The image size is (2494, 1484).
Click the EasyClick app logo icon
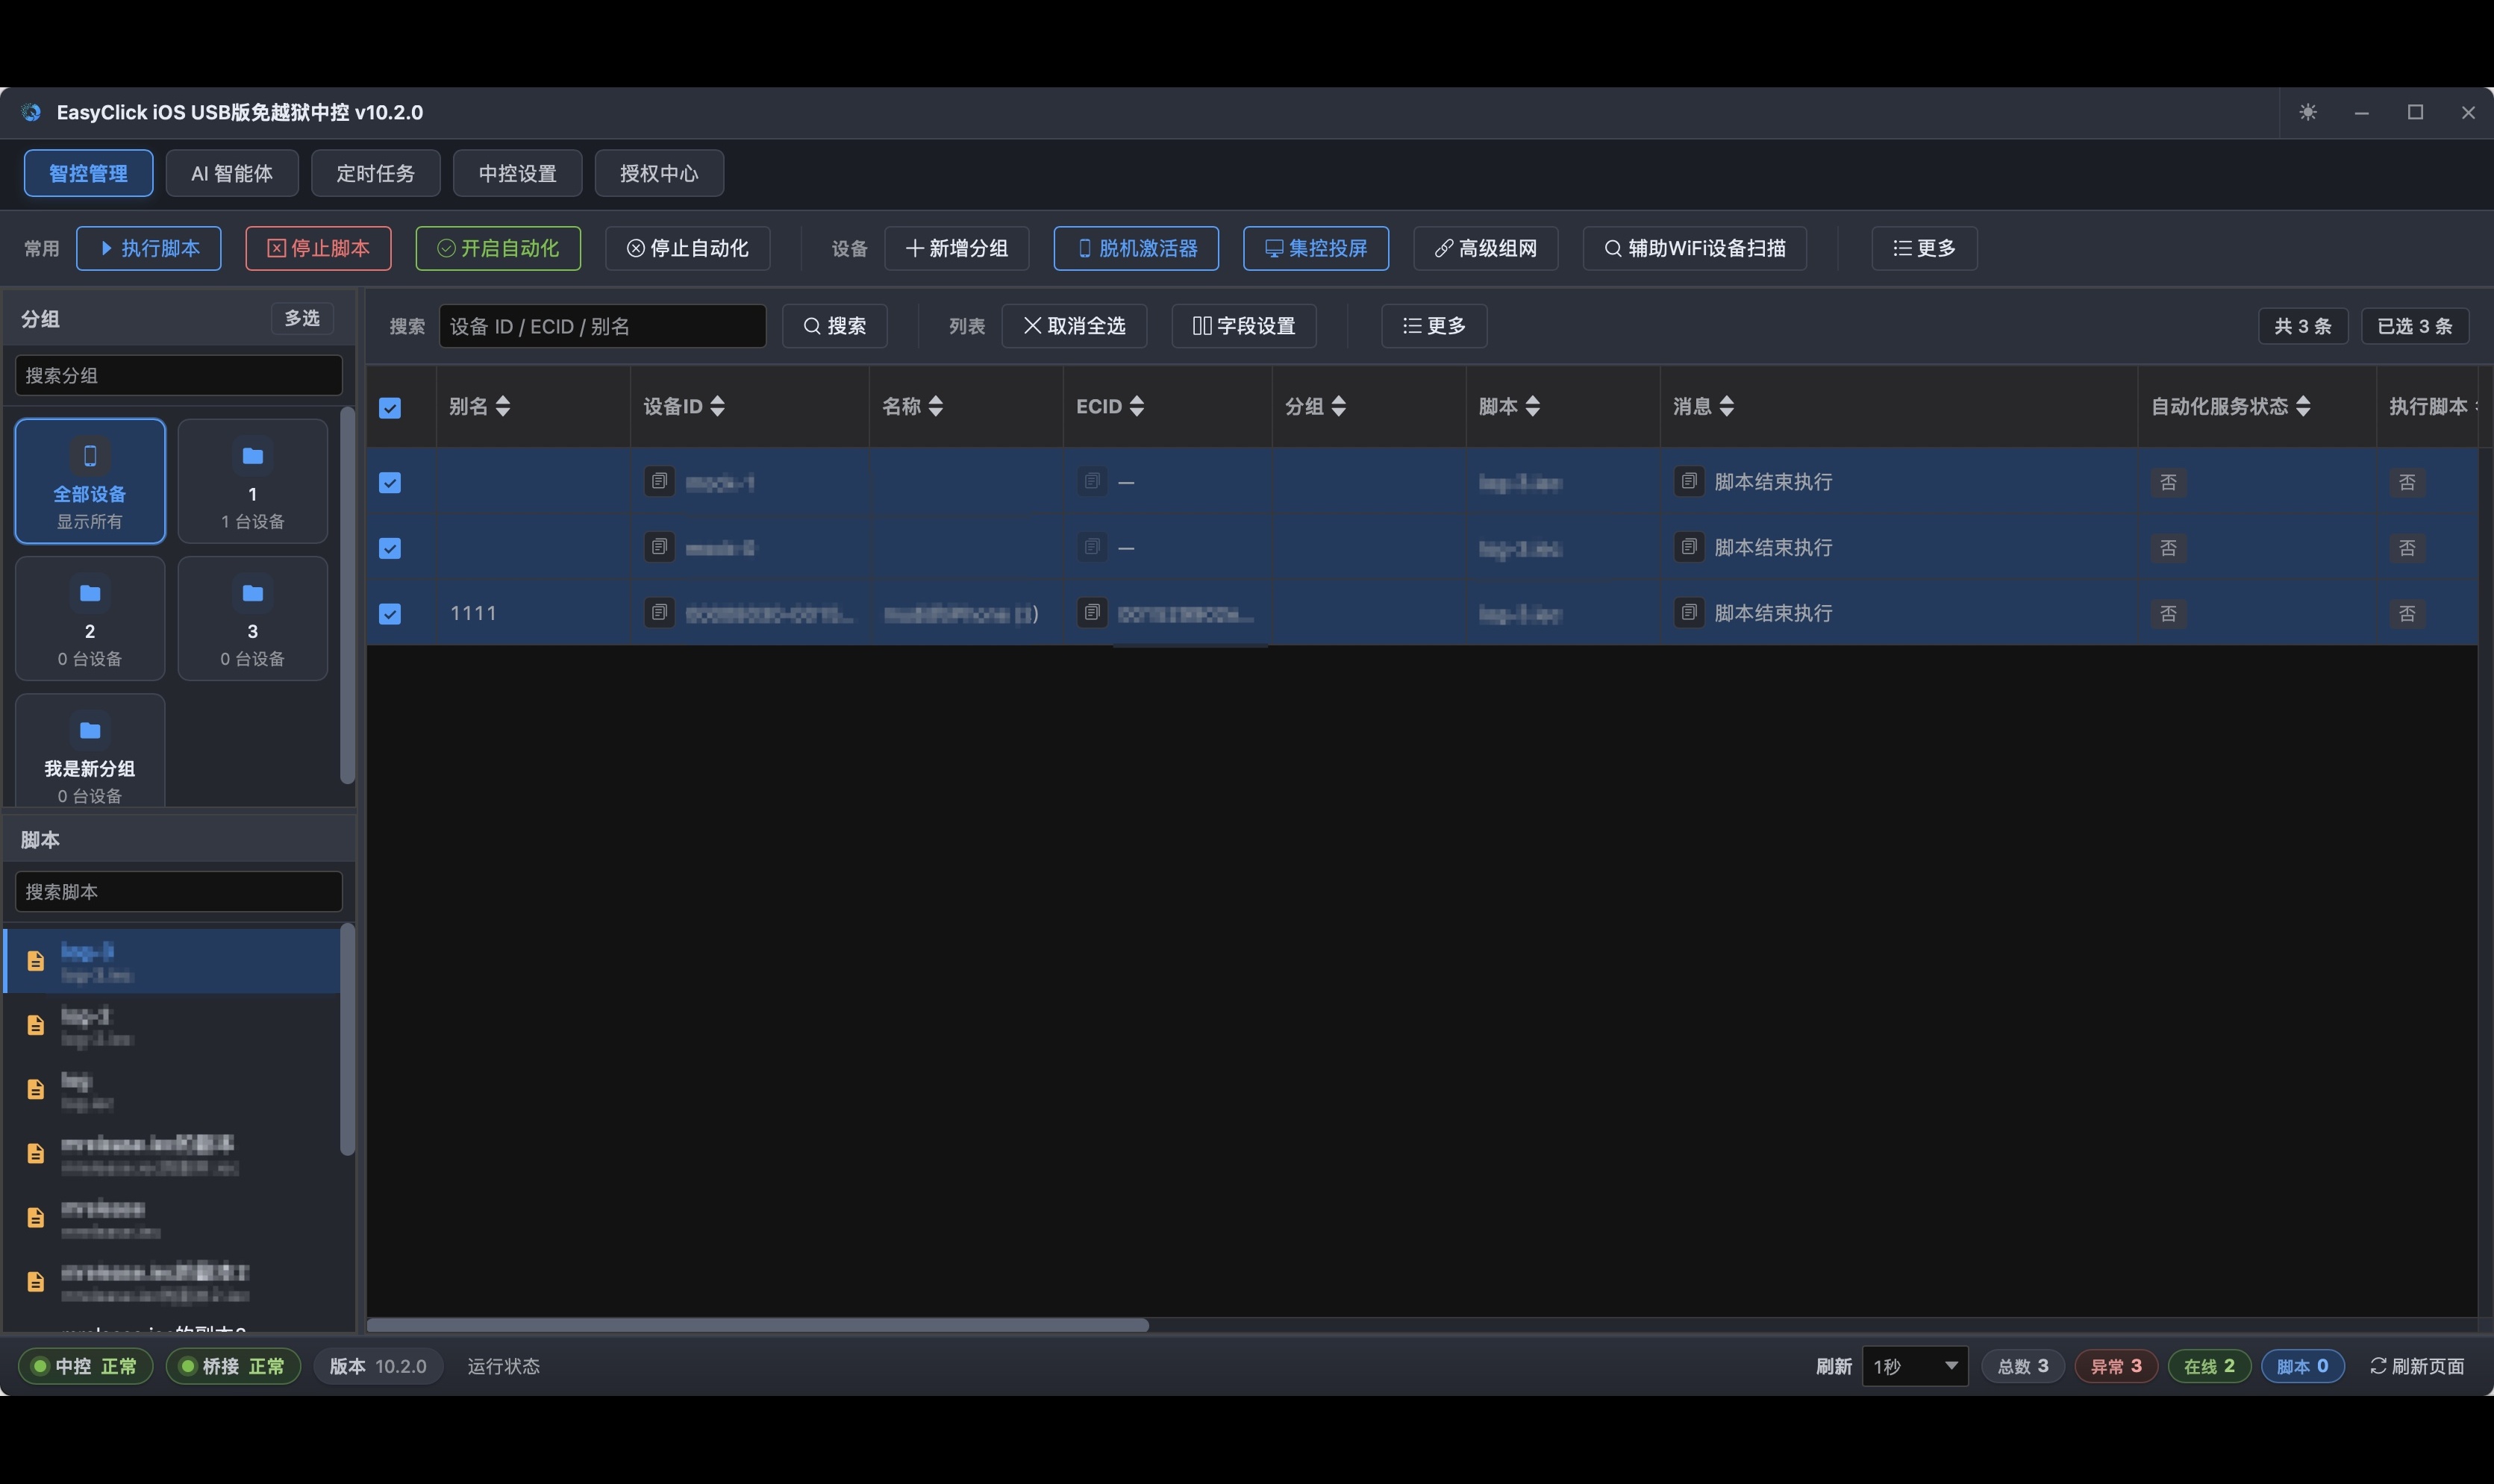[x=31, y=112]
